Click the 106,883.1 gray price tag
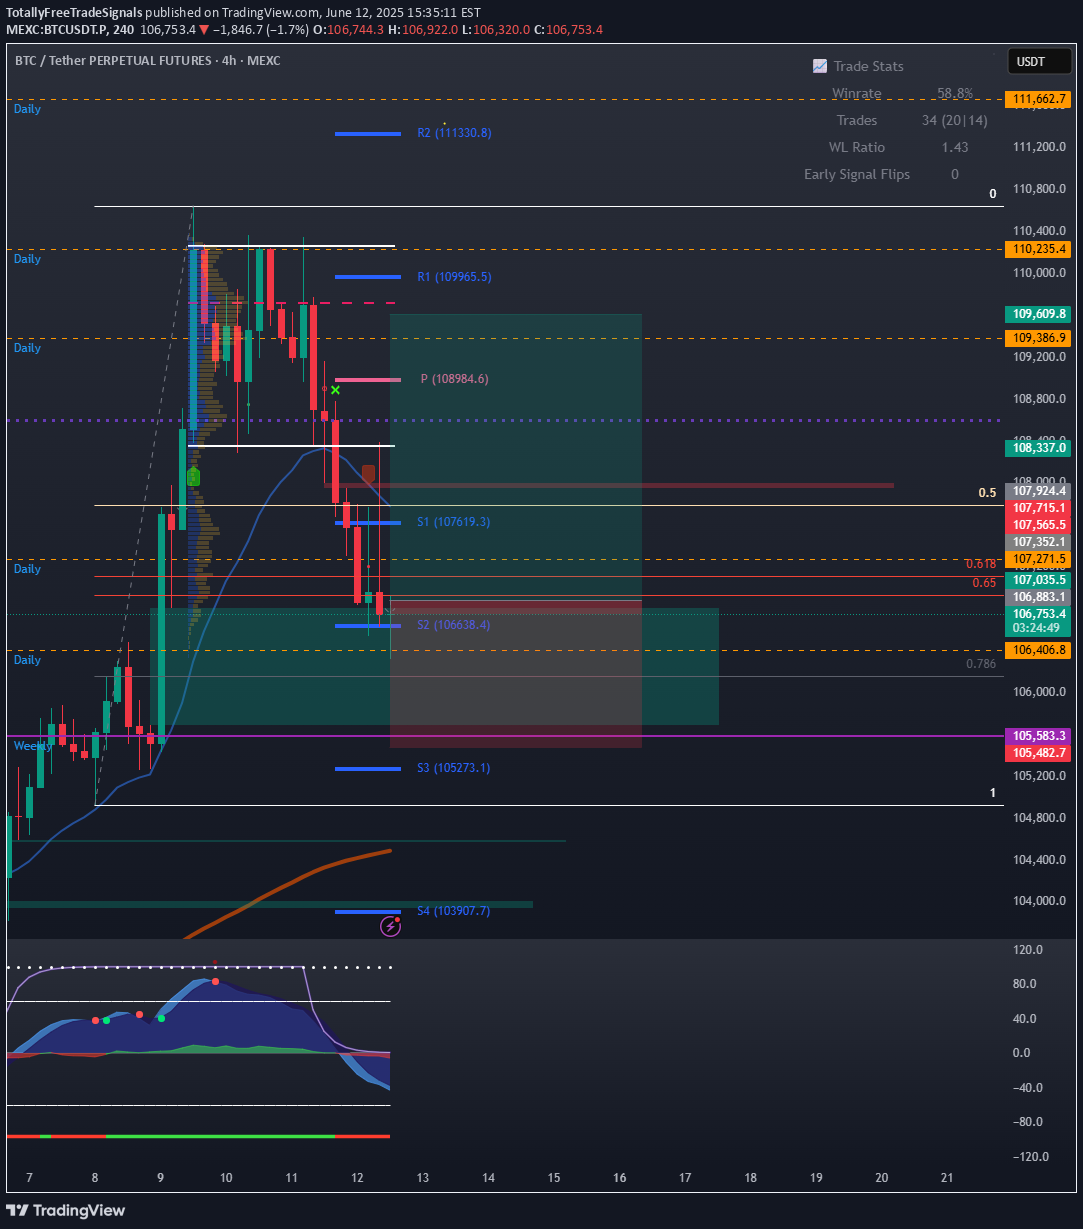 pyautogui.click(x=1039, y=597)
